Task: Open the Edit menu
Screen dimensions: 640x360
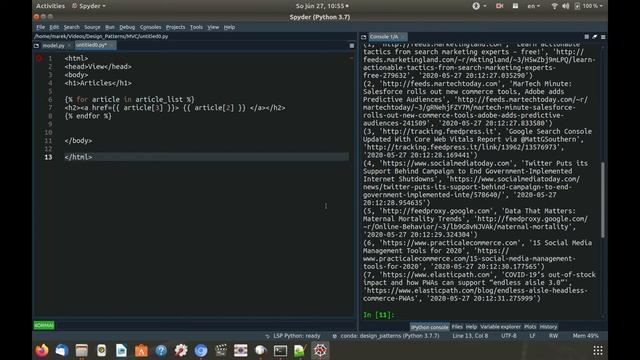Action: point(54,27)
